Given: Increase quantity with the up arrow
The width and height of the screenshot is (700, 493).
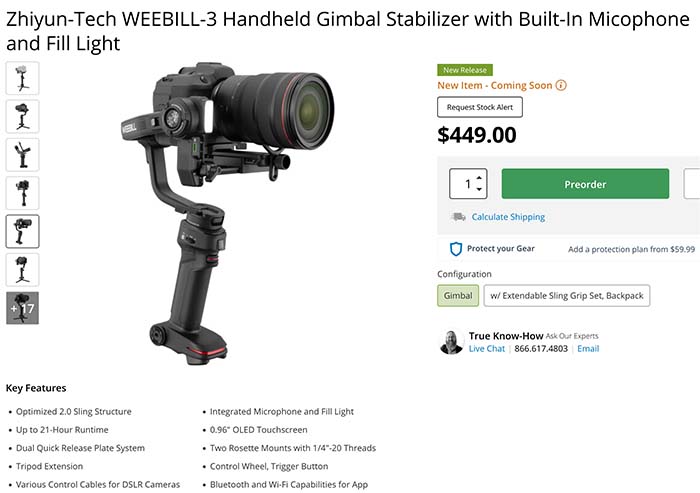Looking at the screenshot, I should coord(479,178).
